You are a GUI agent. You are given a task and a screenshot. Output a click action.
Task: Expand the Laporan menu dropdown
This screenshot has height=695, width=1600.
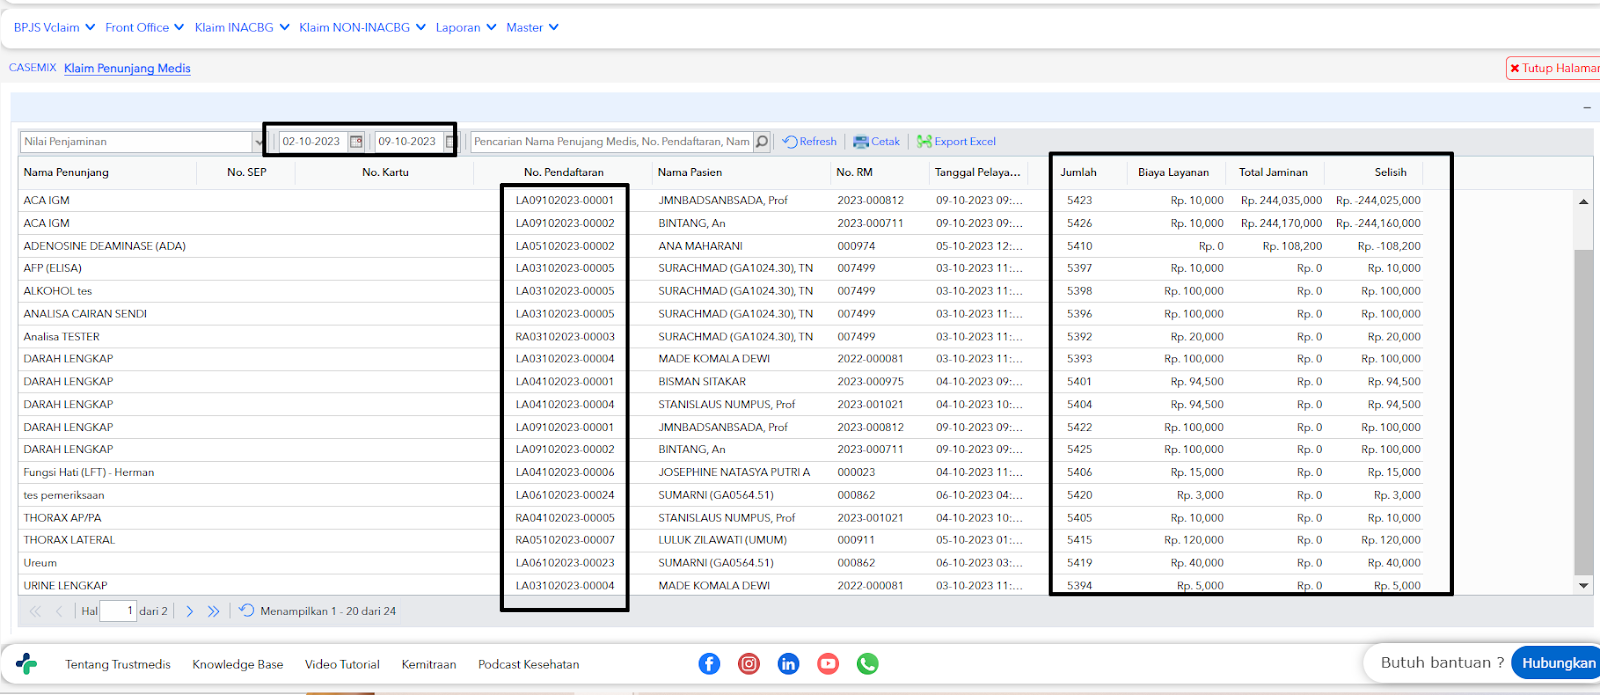click(466, 28)
